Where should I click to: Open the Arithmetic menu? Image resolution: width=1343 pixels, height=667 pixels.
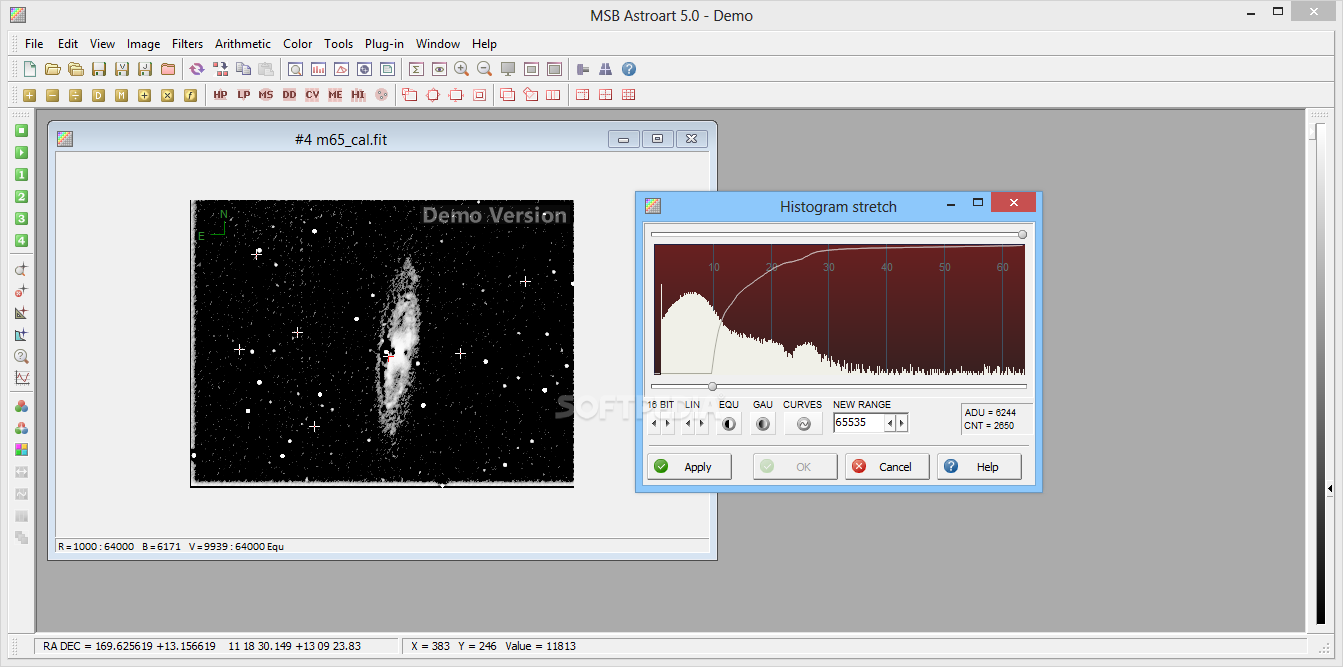[x=243, y=44]
